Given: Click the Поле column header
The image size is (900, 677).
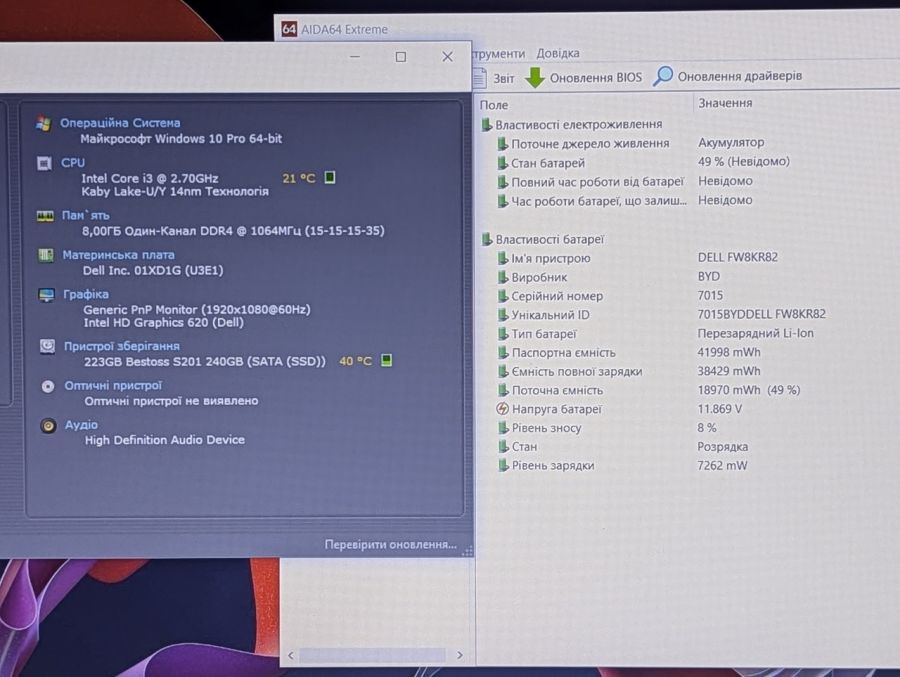Looking at the screenshot, I should pos(494,105).
